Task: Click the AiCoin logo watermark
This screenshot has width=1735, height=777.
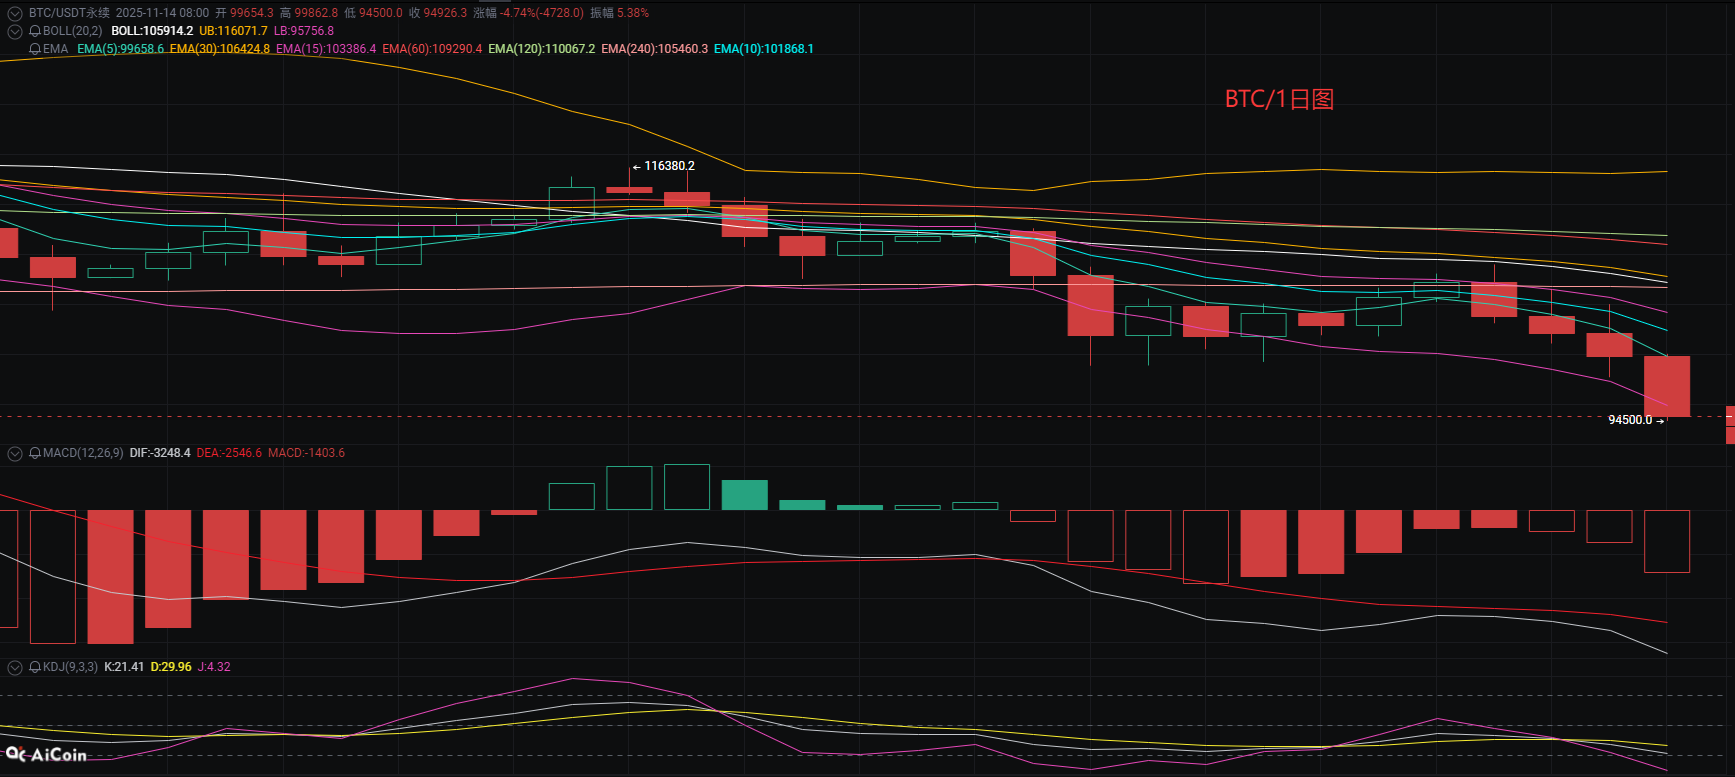Action: (47, 755)
